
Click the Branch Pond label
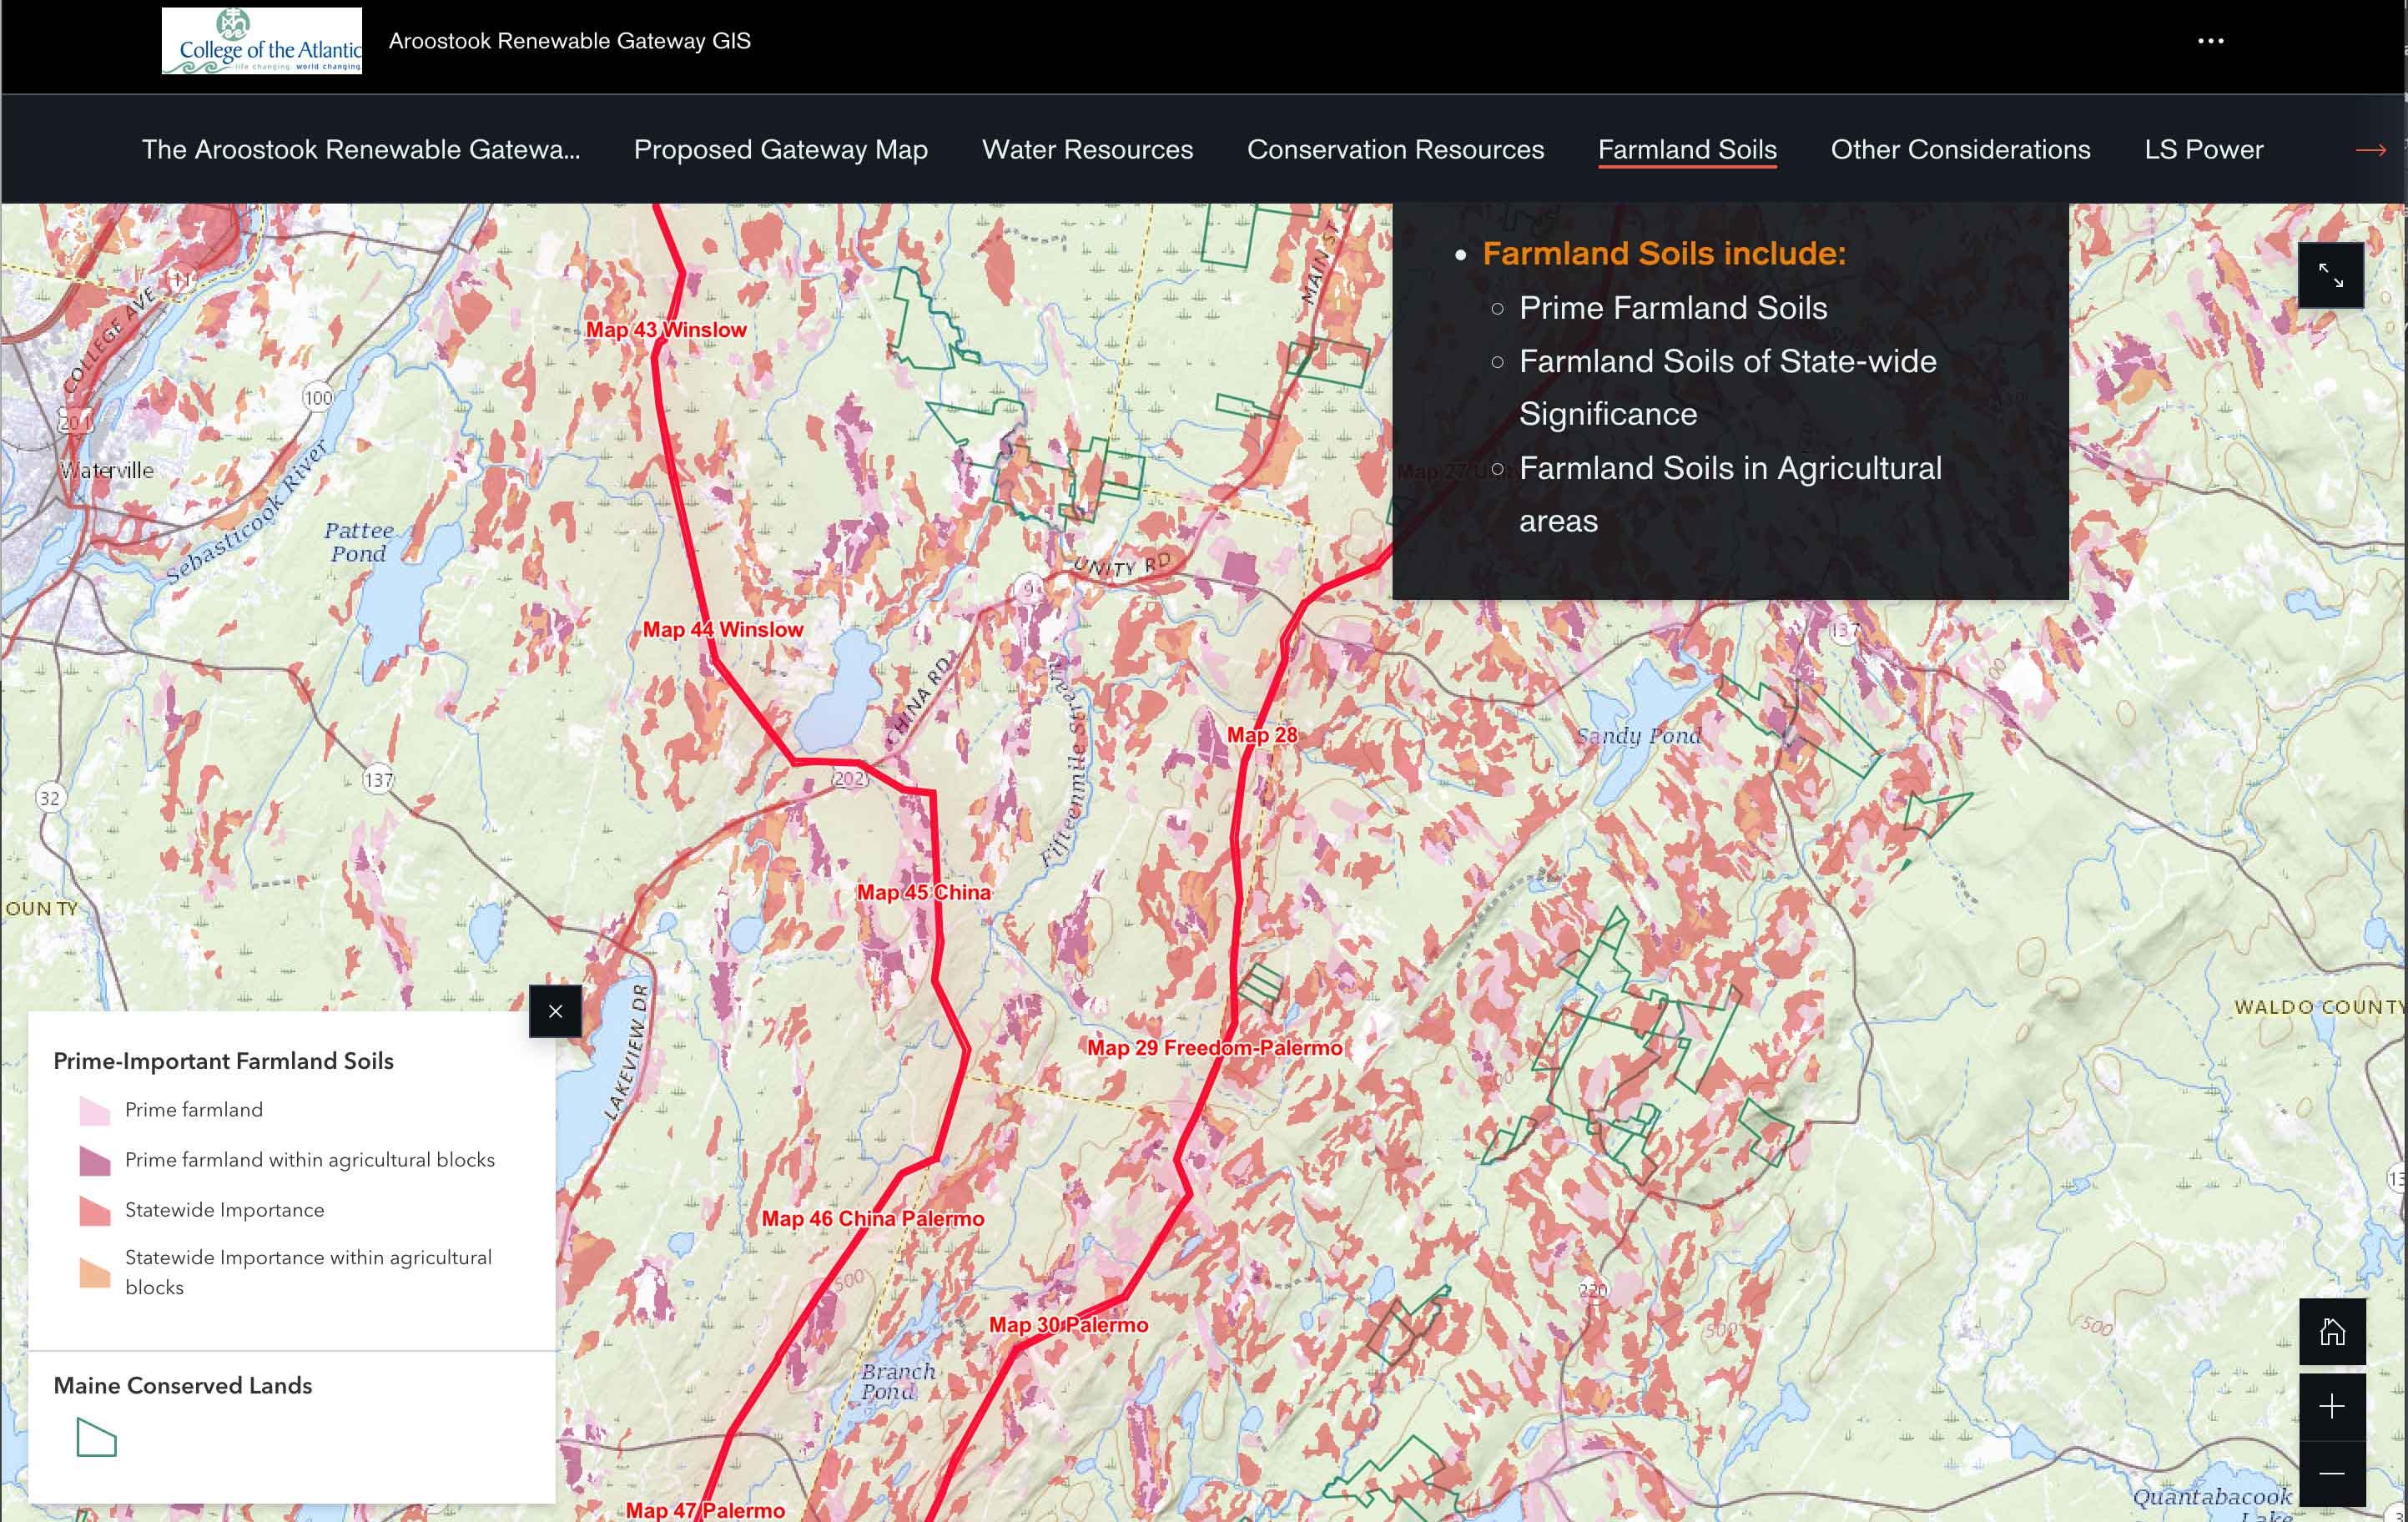tap(898, 1381)
